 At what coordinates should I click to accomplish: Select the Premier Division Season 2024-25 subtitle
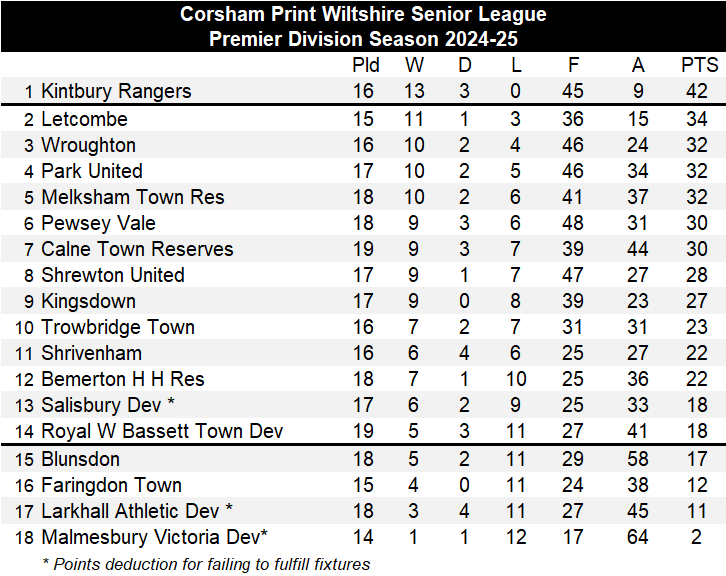click(x=363, y=39)
